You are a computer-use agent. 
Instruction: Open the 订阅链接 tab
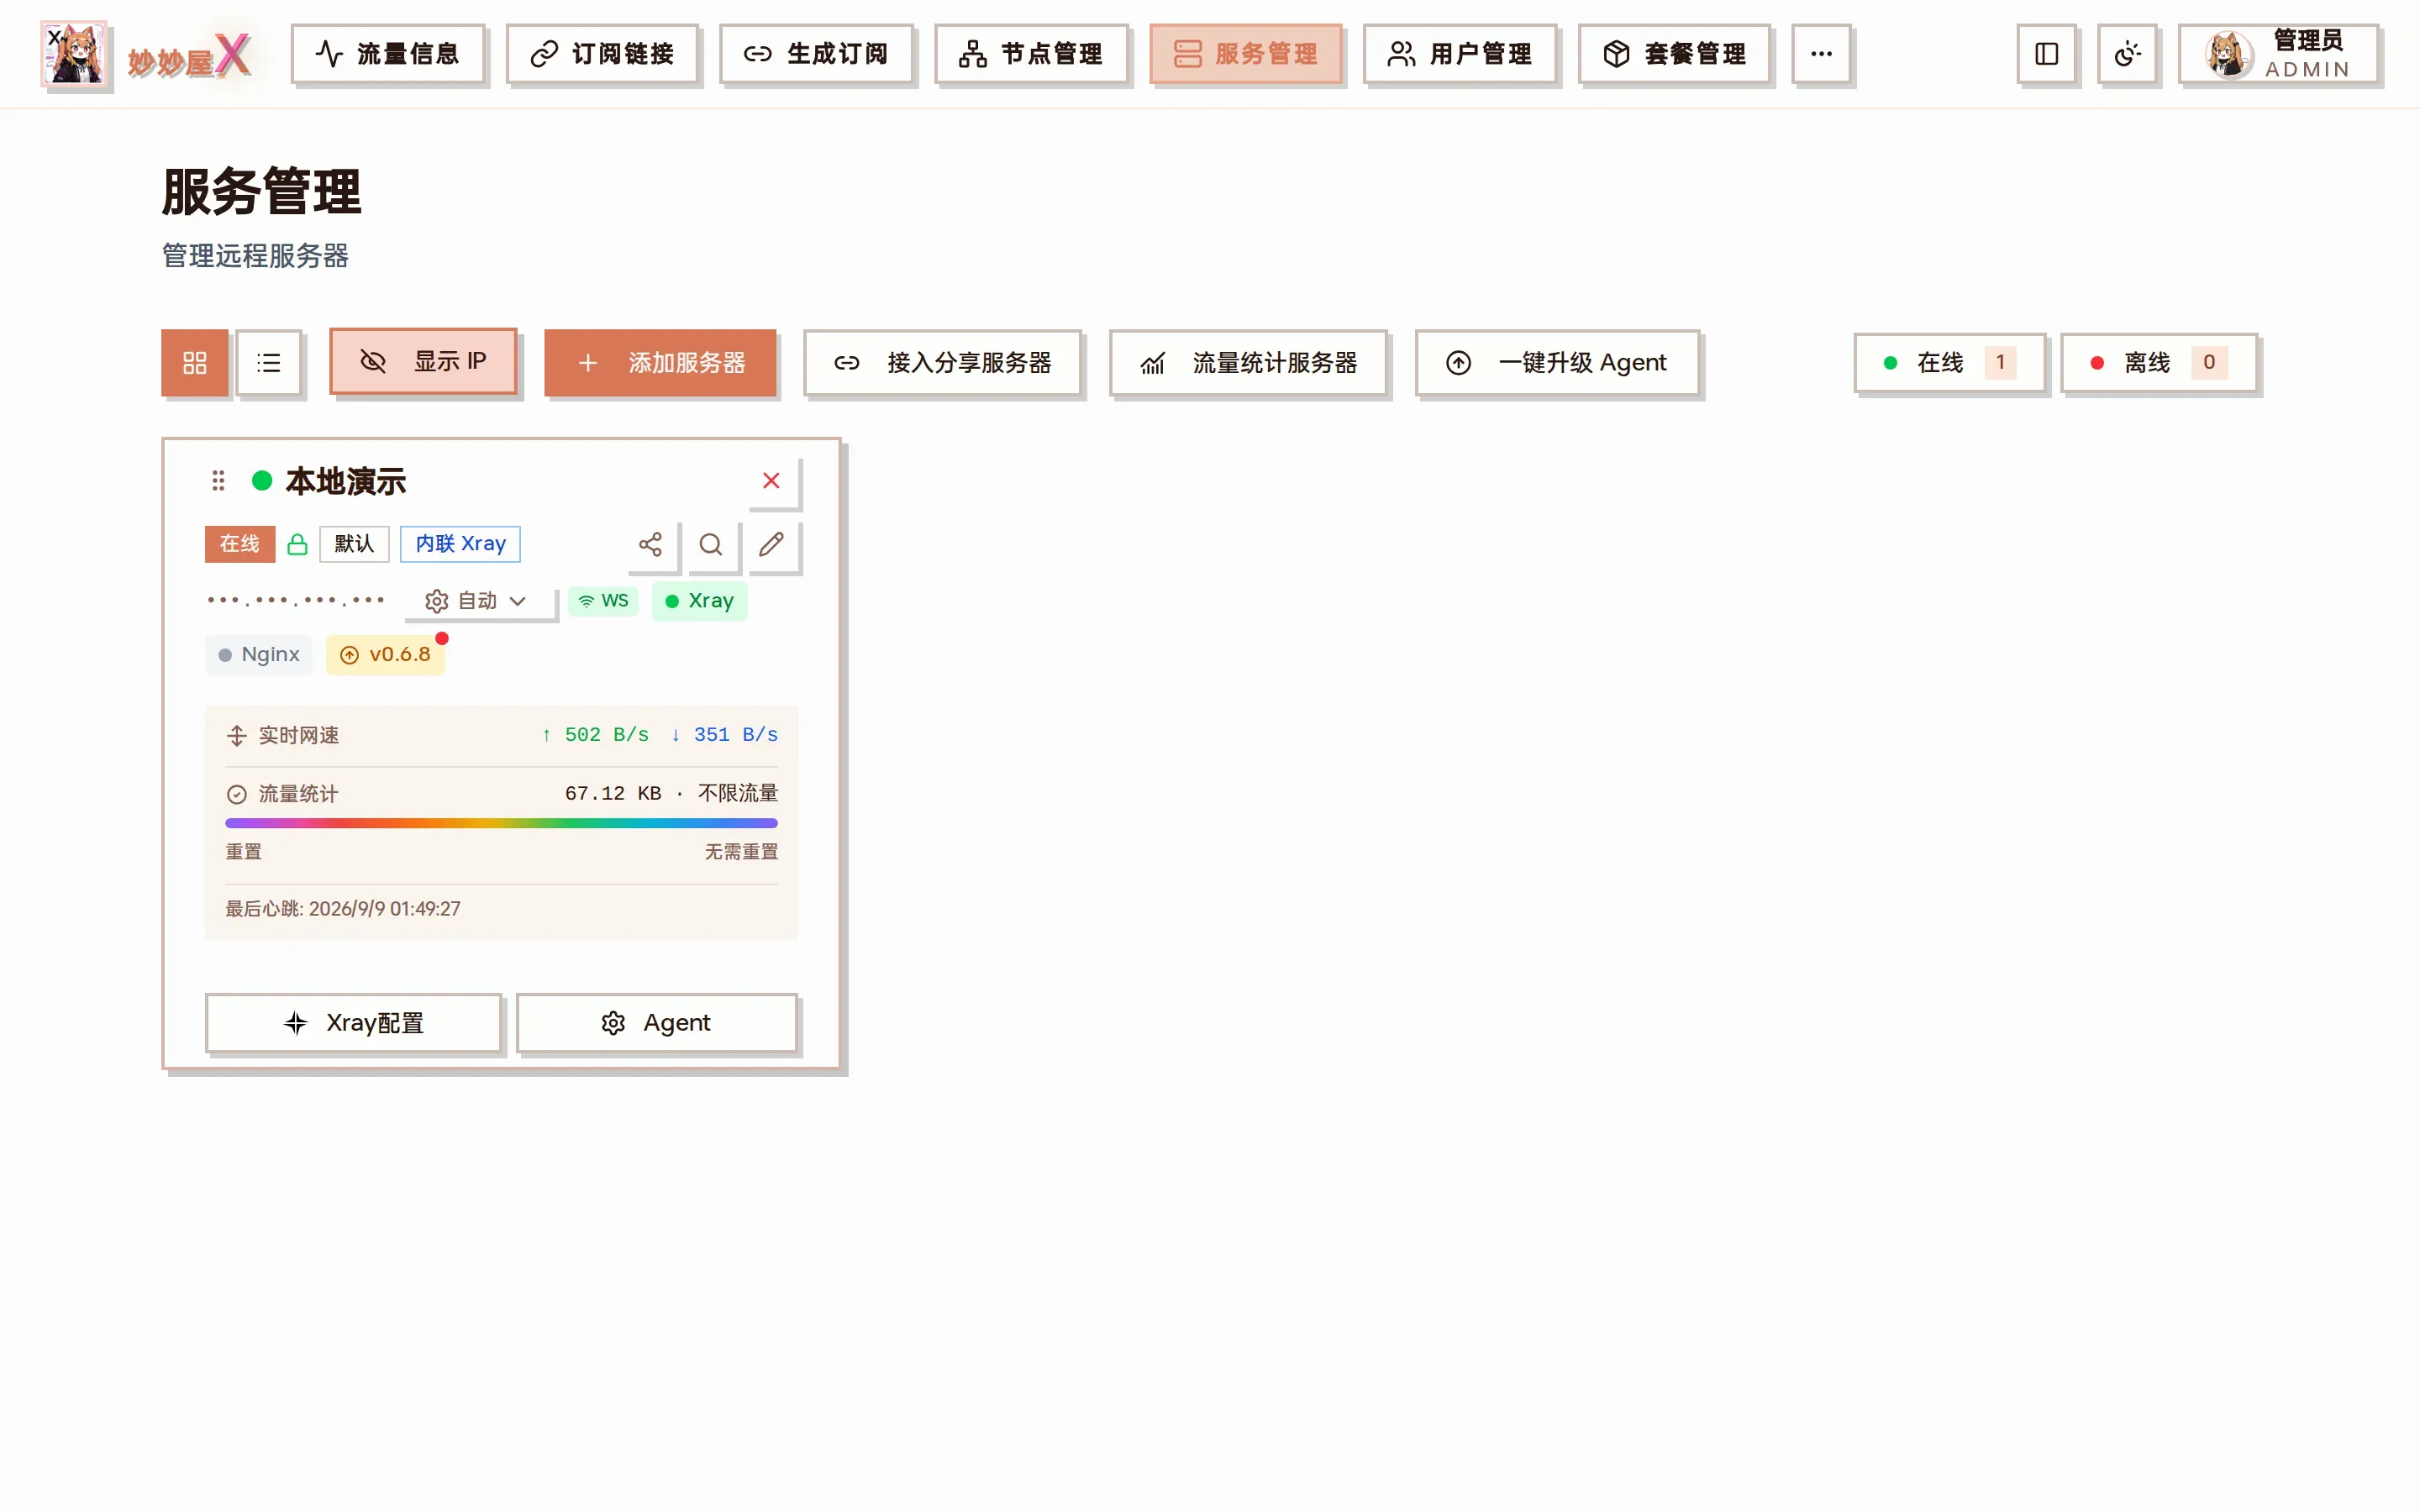[x=602, y=54]
